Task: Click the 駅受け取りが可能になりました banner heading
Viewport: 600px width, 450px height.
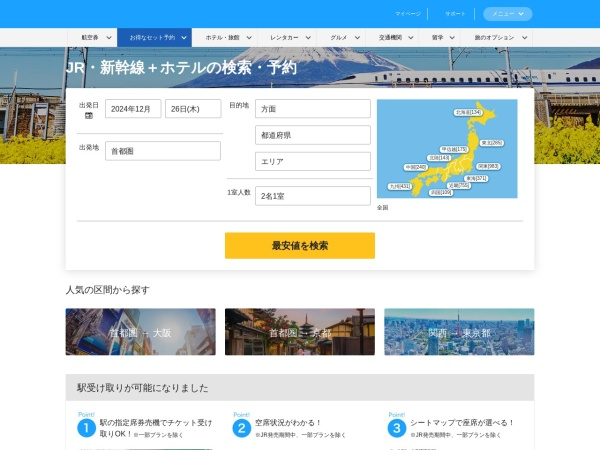Action: click(143, 388)
